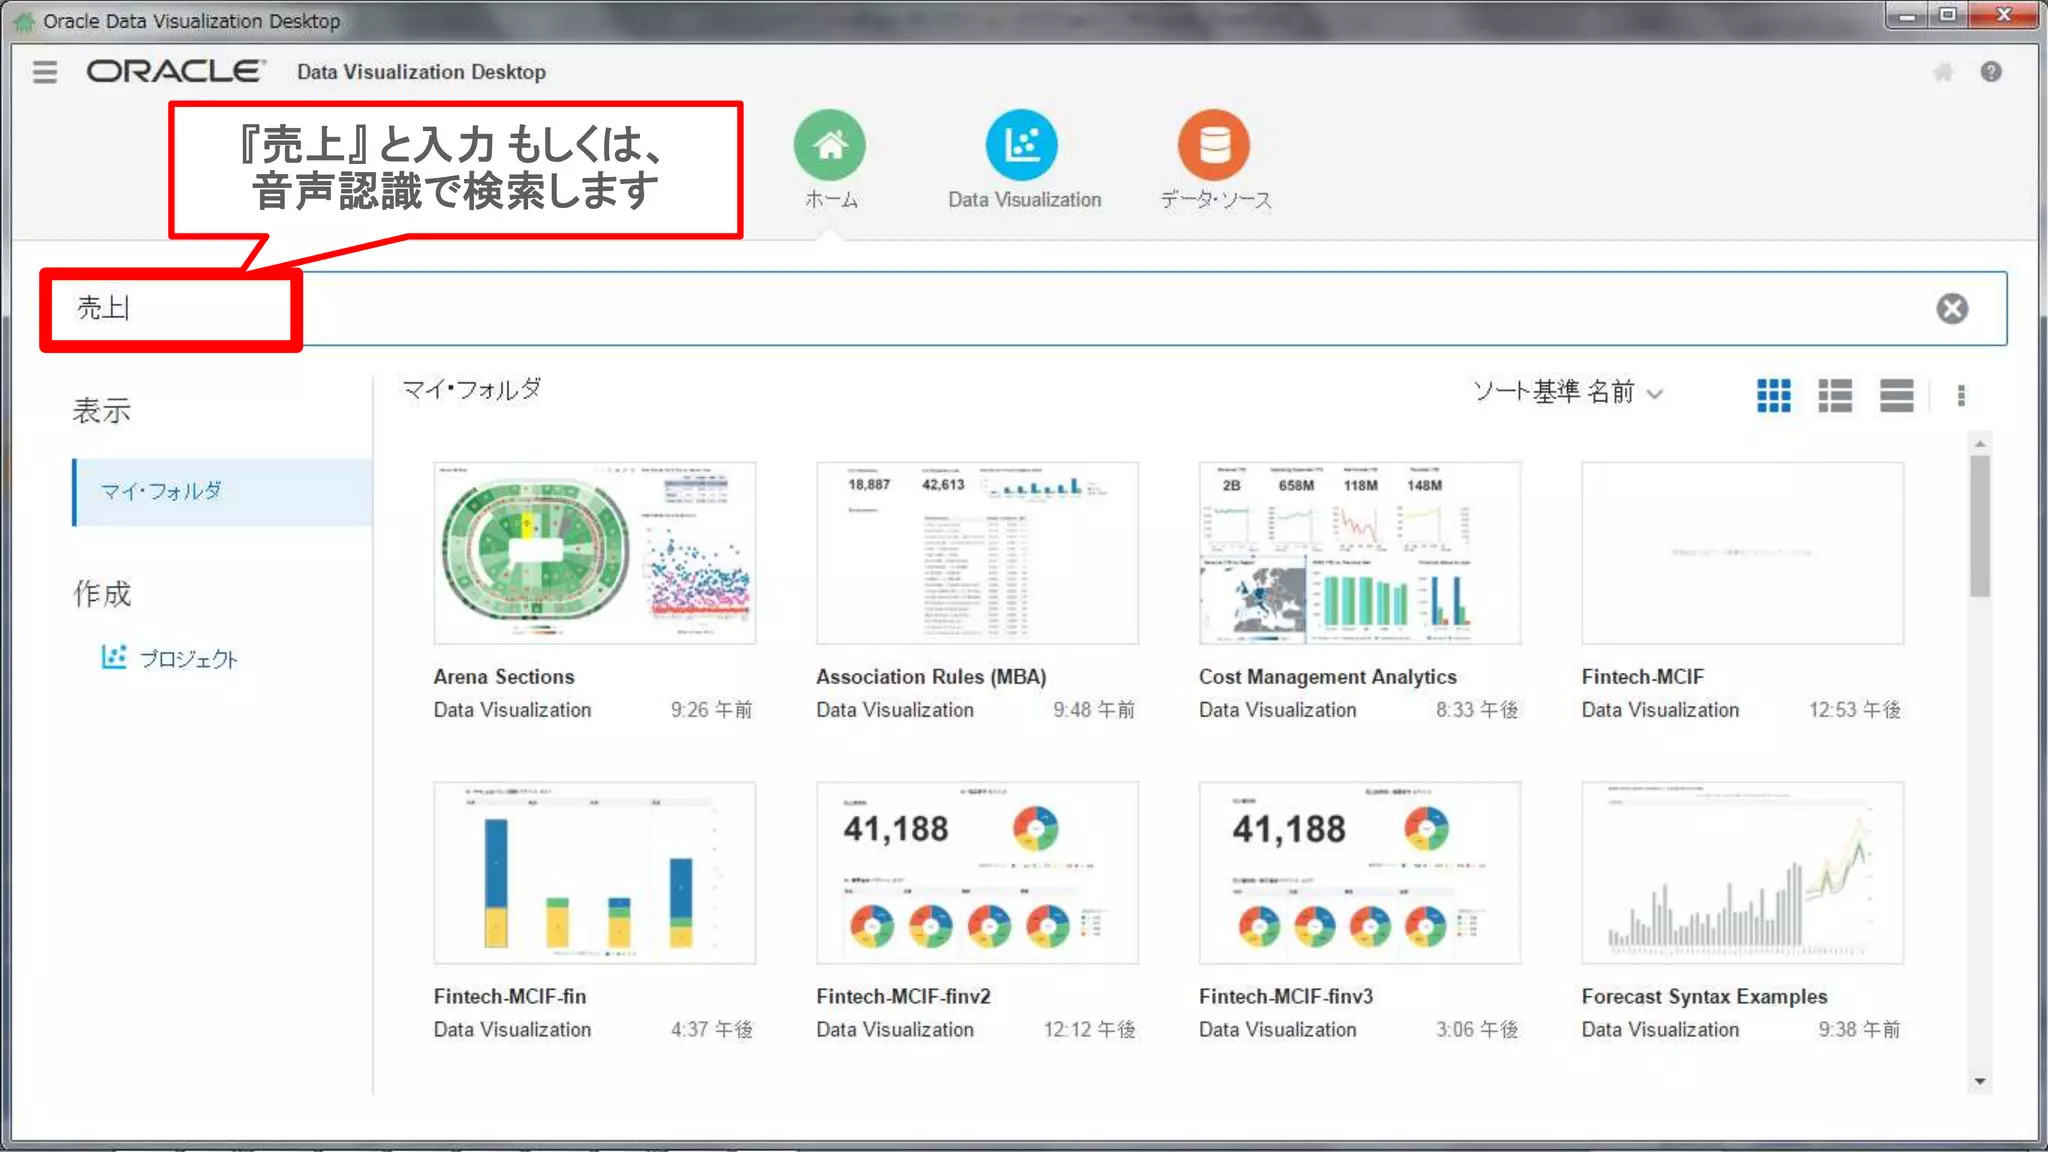
Task: Open the hamburger navigation menu
Action: [45, 72]
